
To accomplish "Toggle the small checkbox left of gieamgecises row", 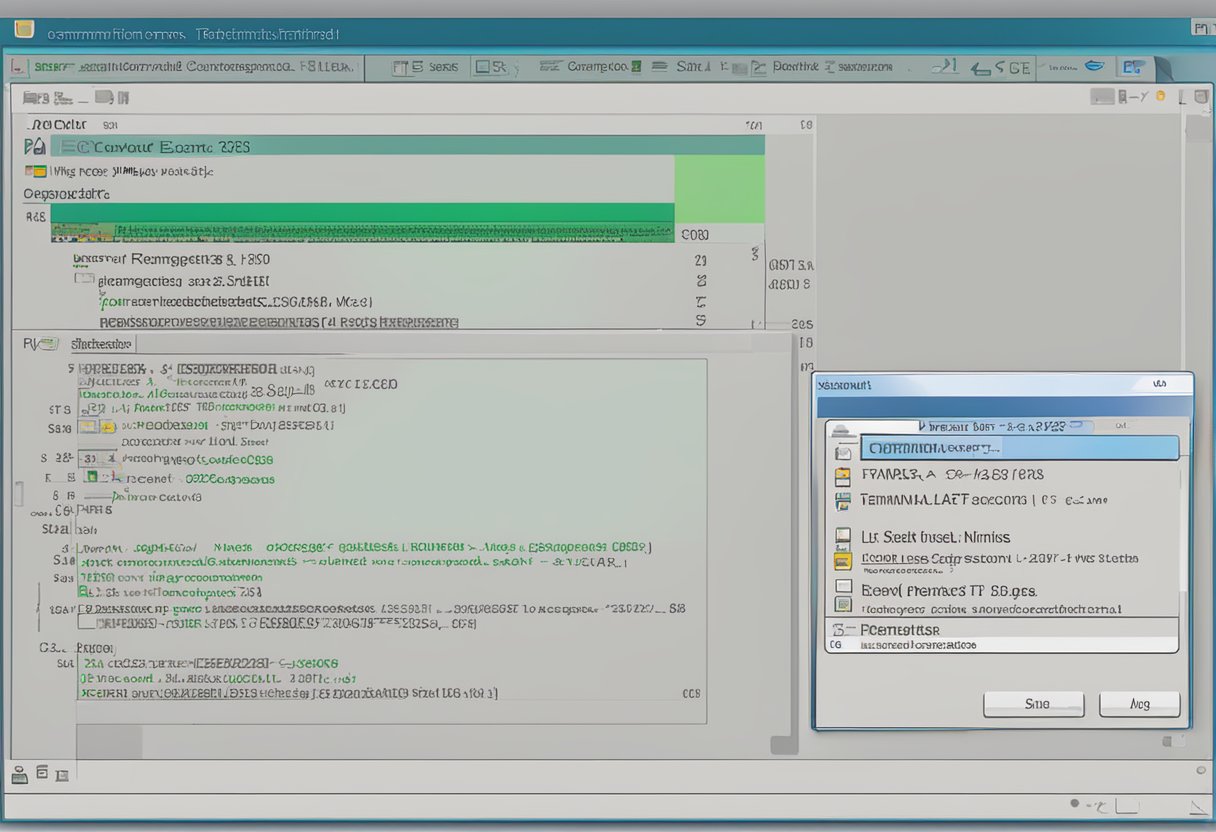I will pyautogui.click(x=84, y=281).
